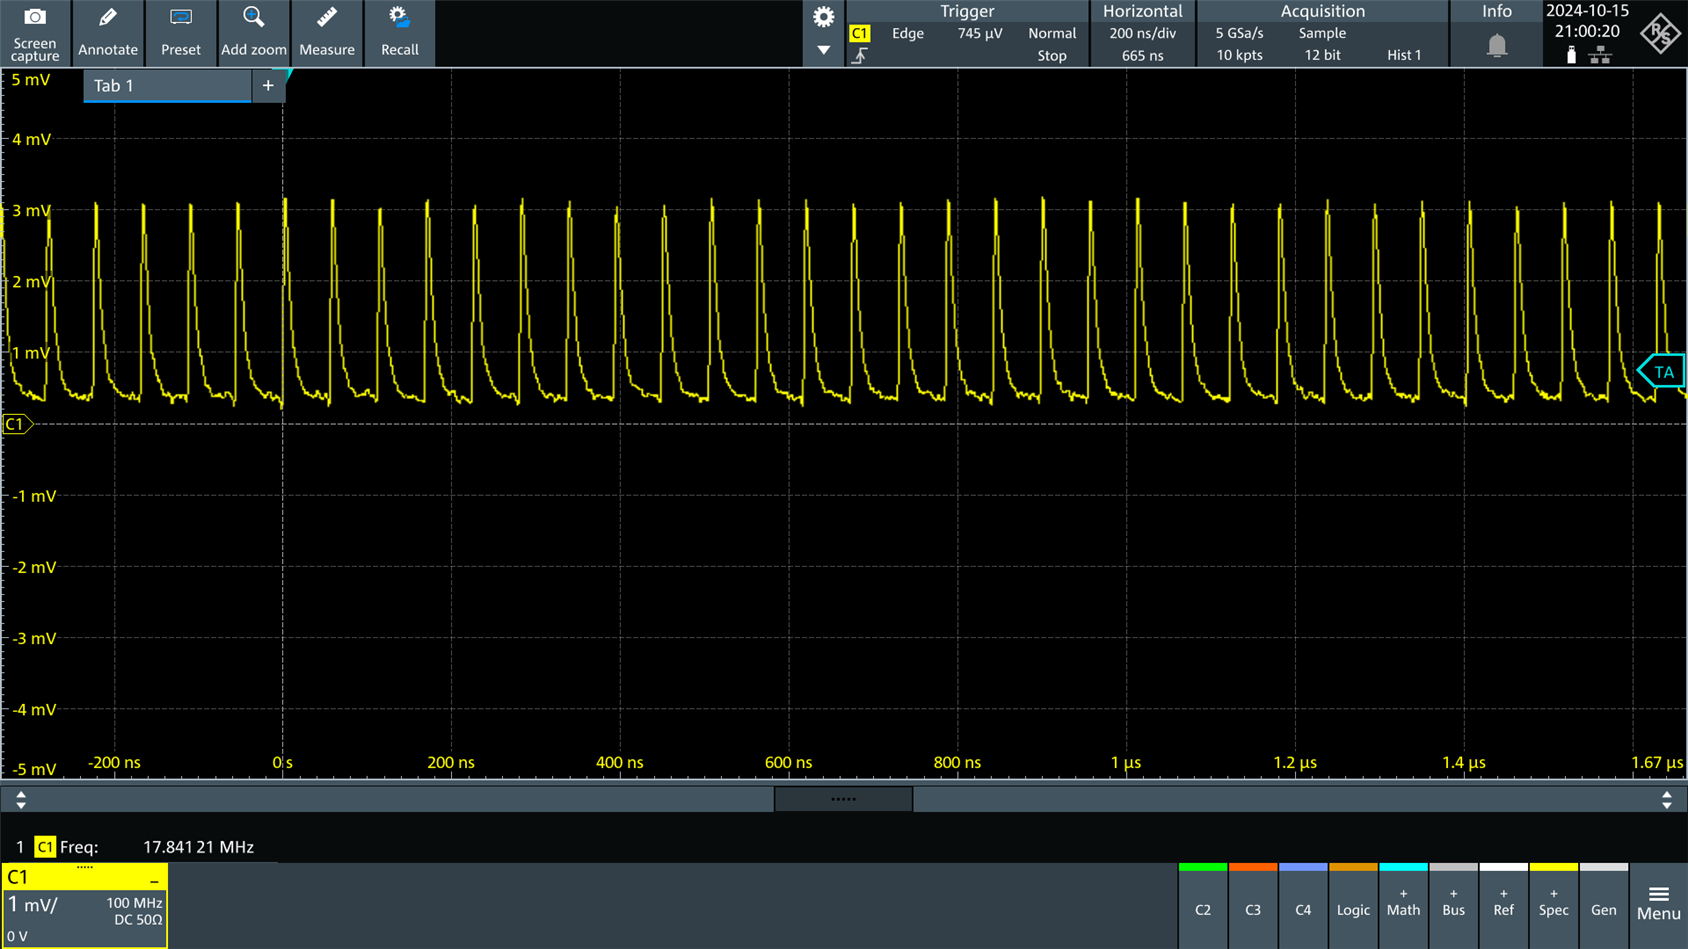The height and width of the screenshot is (949, 1688).
Task: Open the Trigger settings panel header
Action: coord(967,11)
